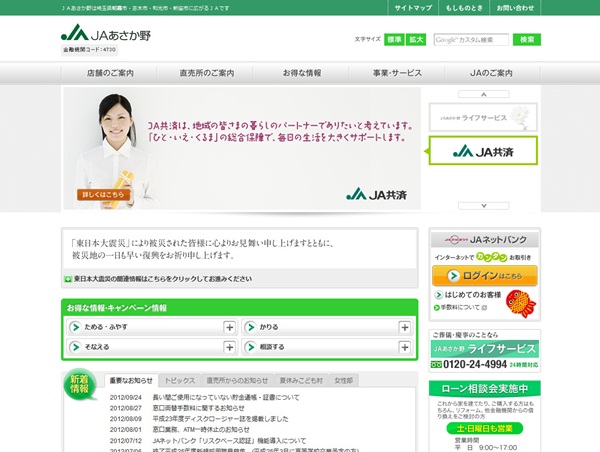Open the 店舗のご案内 menu

pyautogui.click(x=110, y=73)
